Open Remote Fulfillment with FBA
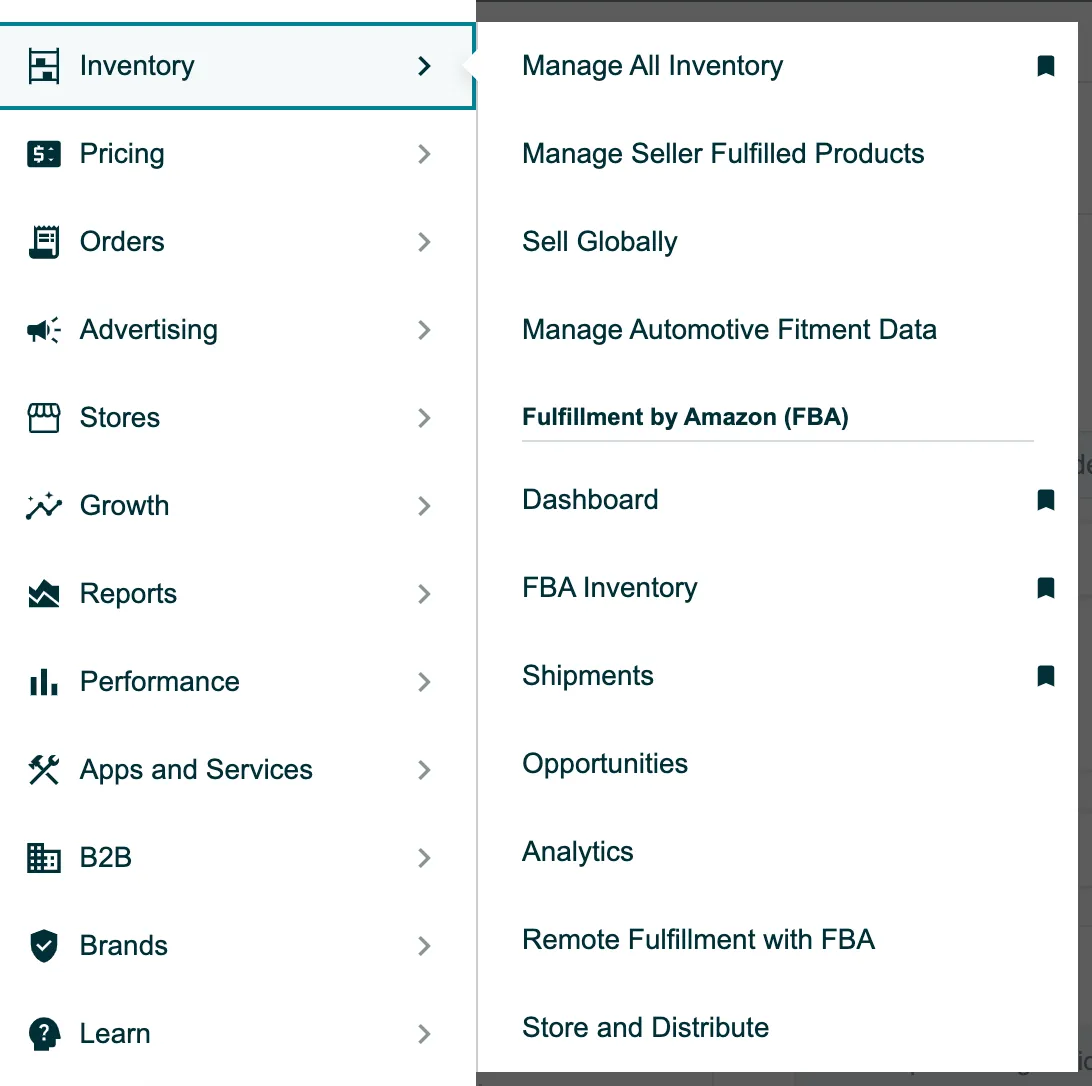This screenshot has width=1092, height=1086. pos(698,940)
